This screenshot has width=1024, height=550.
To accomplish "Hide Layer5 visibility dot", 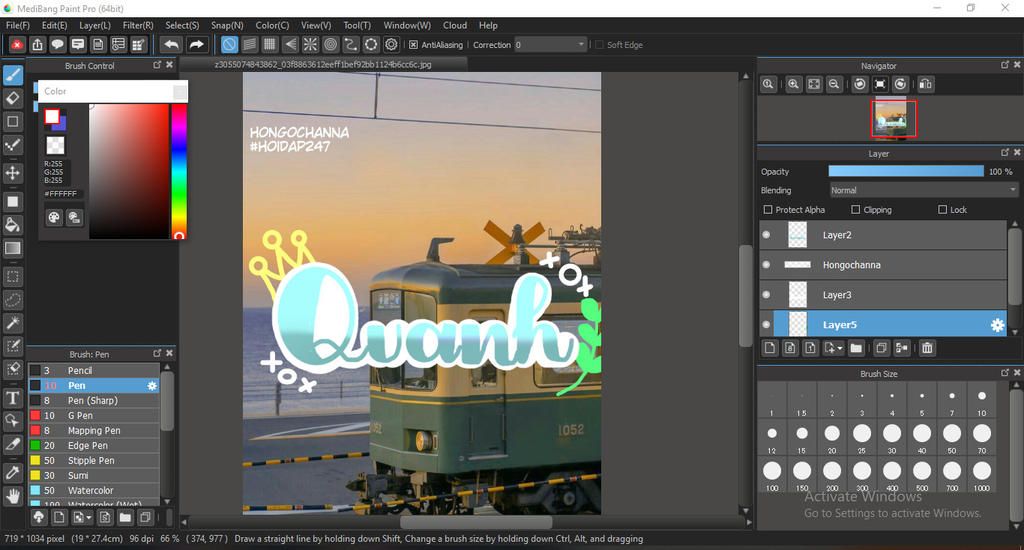I will (767, 325).
